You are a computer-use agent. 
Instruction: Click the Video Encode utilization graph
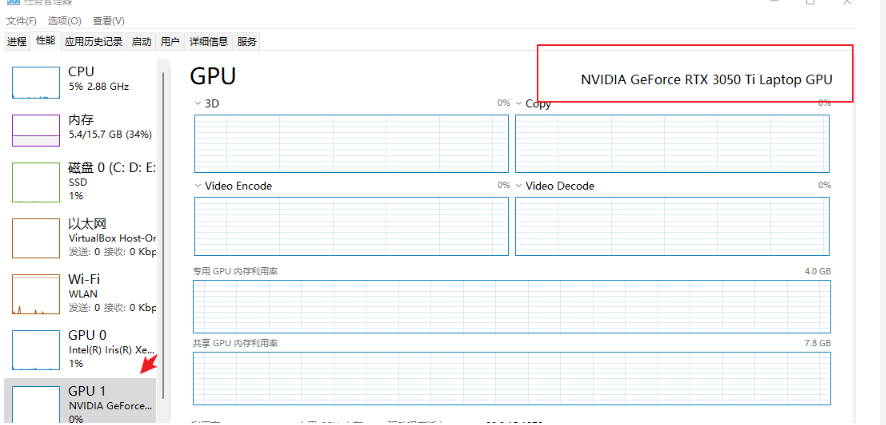pyautogui.click(x=351, y=226)
